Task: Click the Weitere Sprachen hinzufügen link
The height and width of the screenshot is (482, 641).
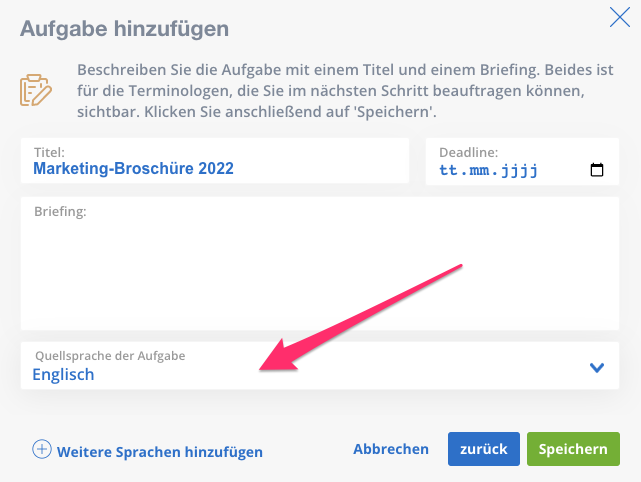Action: [x=159, y=452]
